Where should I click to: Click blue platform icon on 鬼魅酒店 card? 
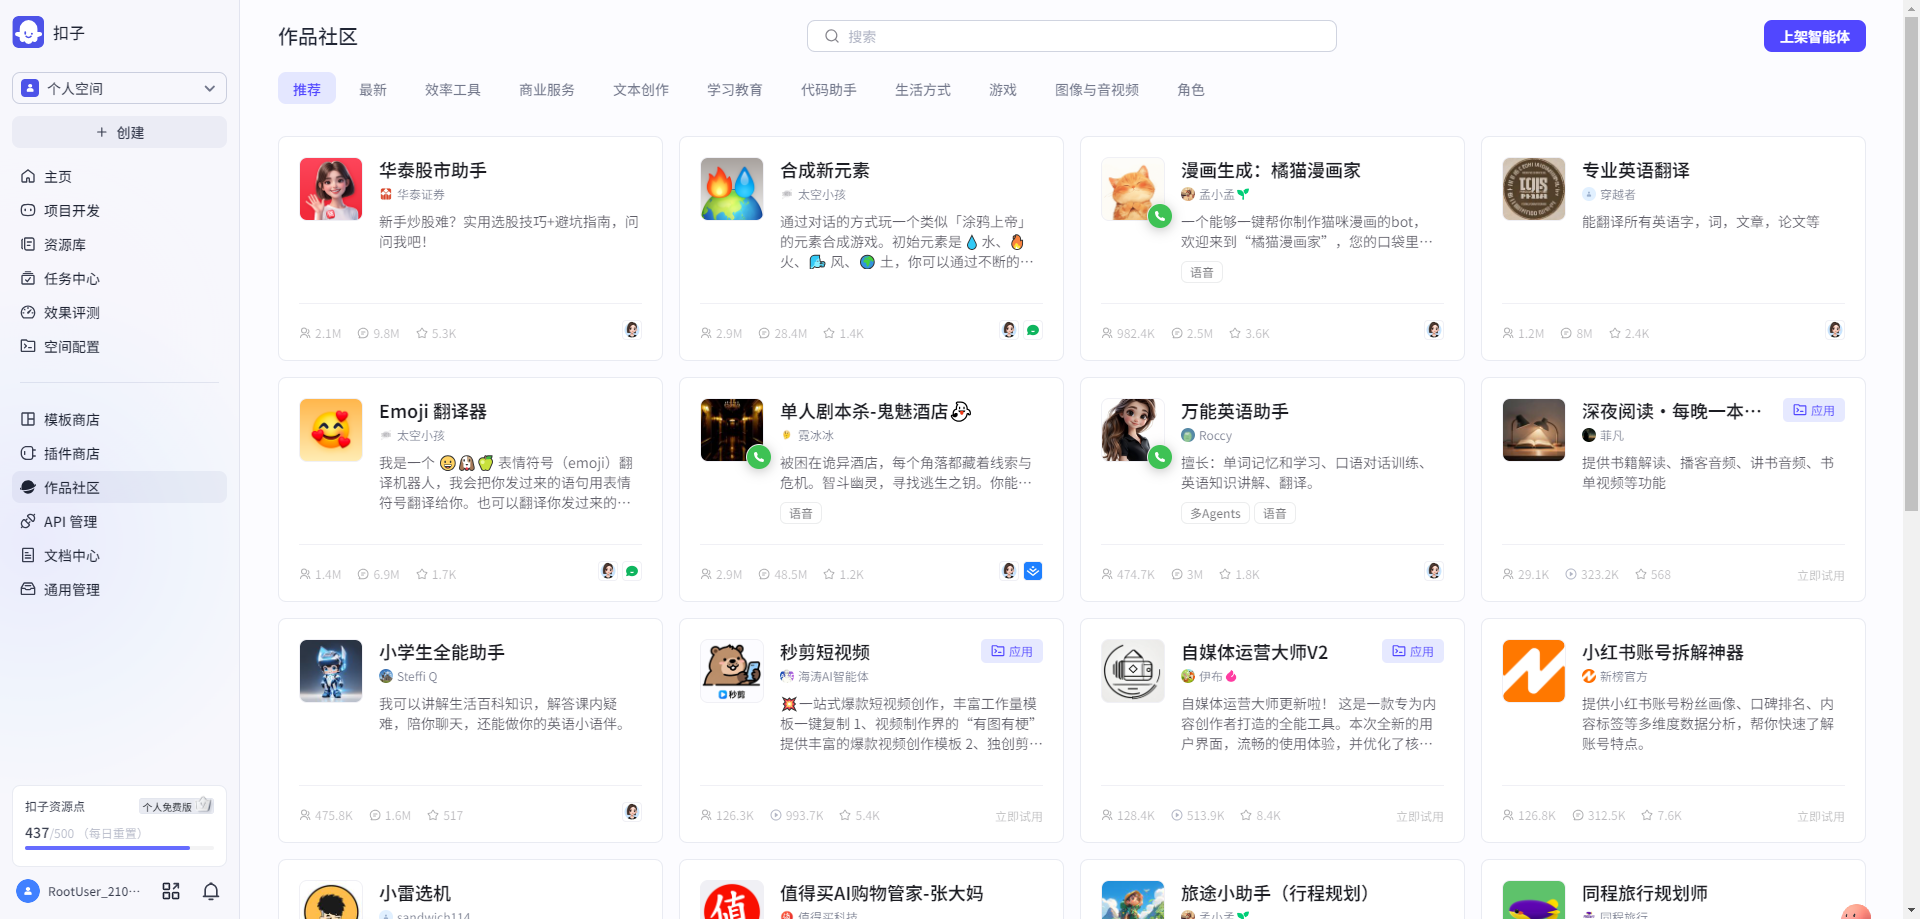(1033, 571)
